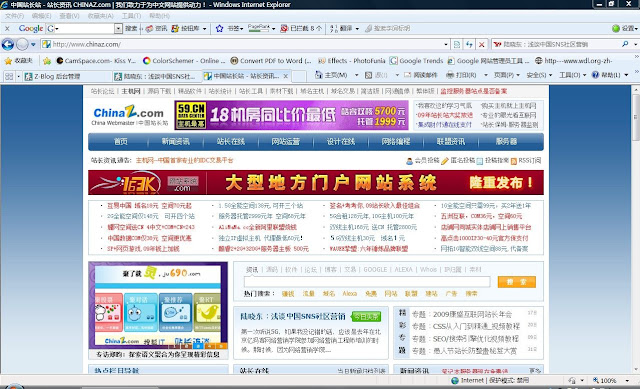Click the 新闻资讯 site navigation item

(x=176, y=142)
